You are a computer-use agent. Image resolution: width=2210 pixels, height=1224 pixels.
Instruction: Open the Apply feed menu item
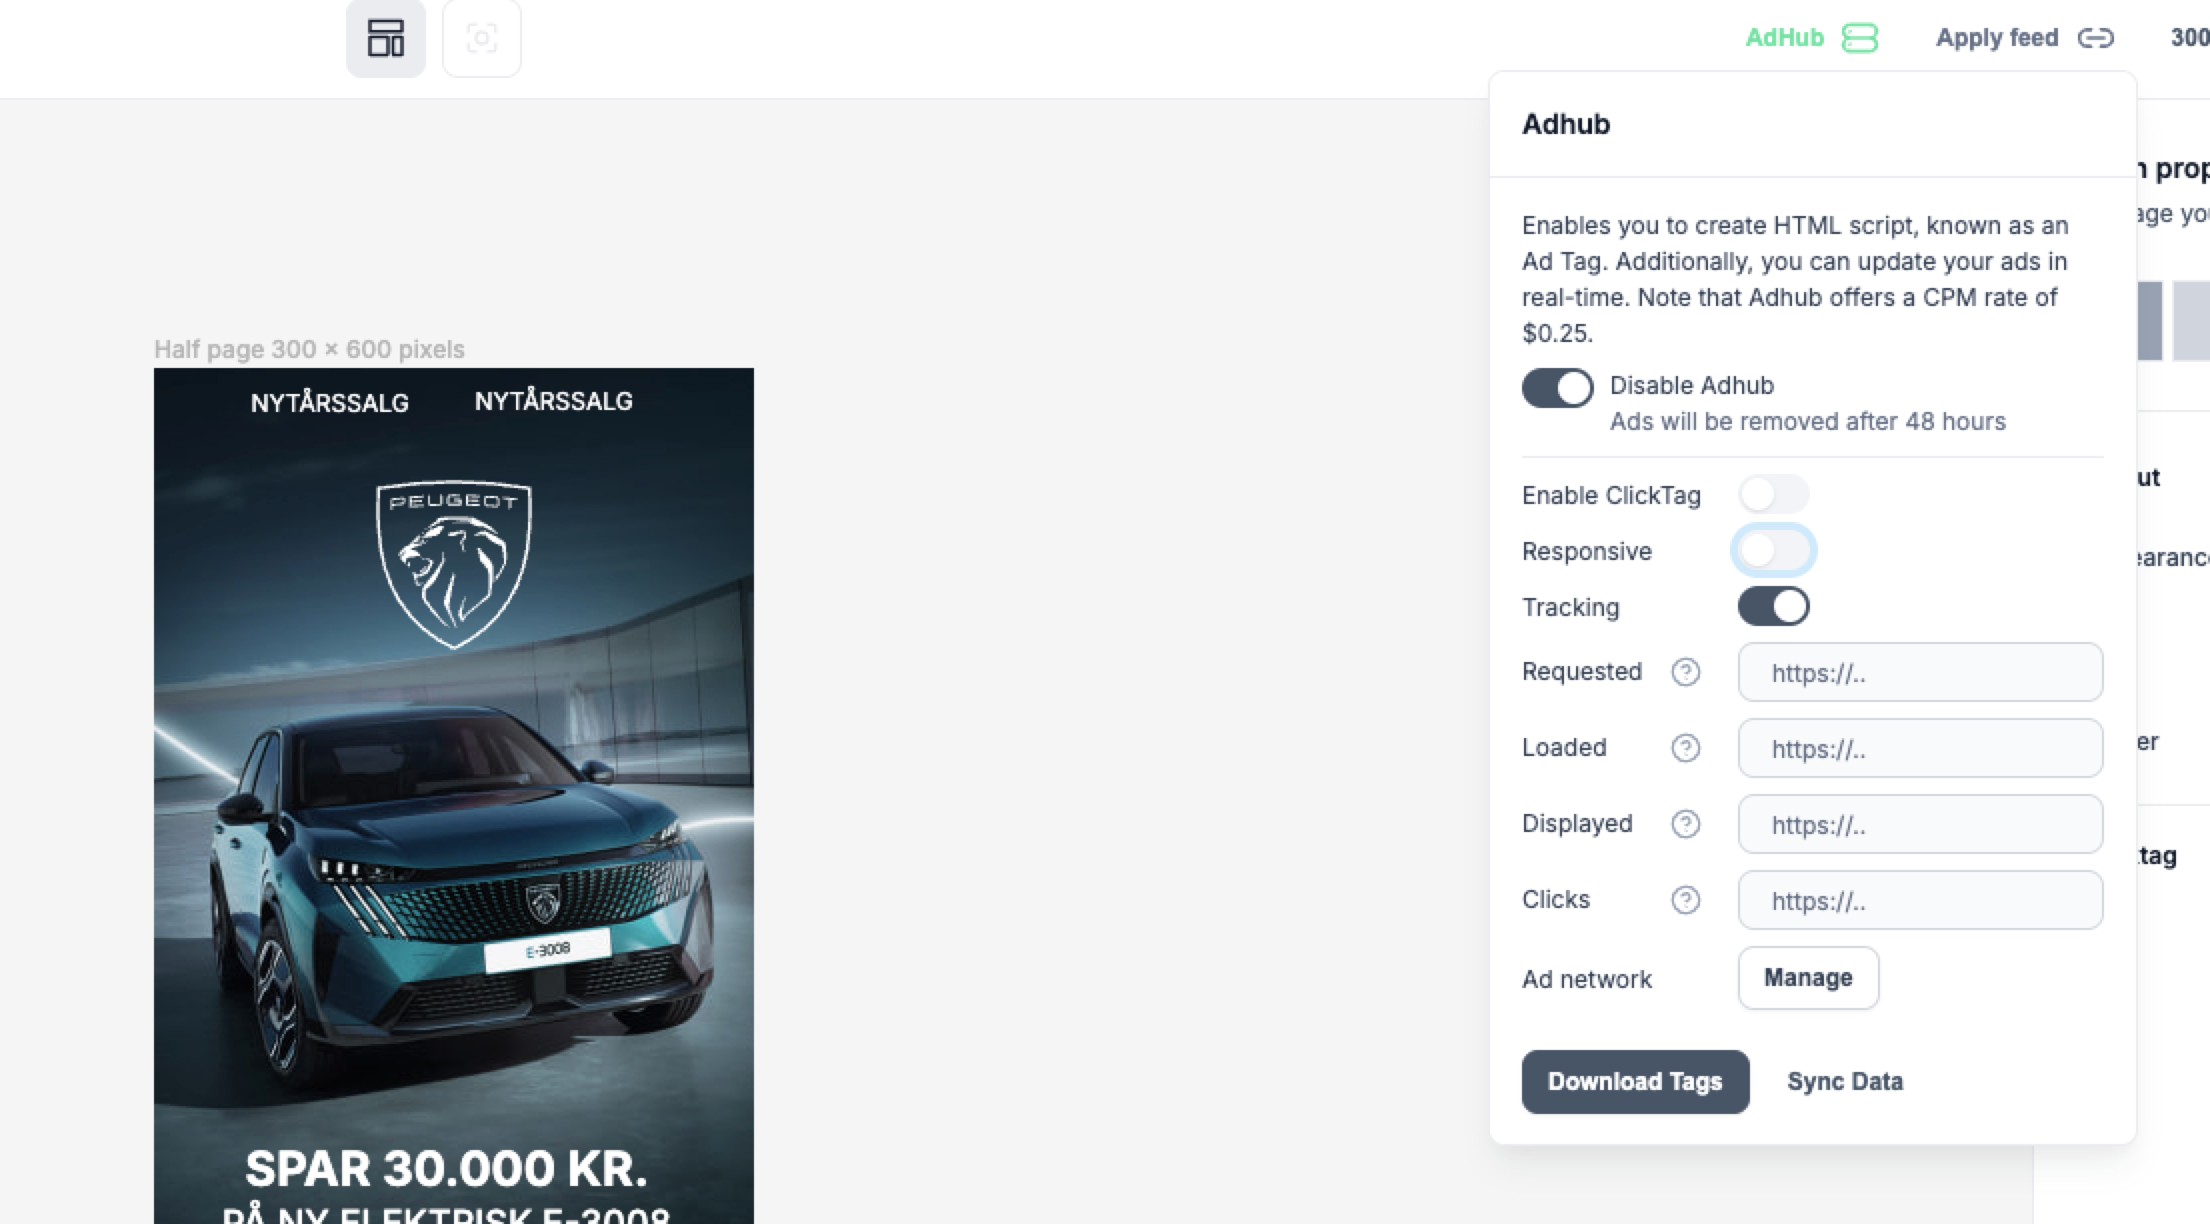tap(1996, 38)
